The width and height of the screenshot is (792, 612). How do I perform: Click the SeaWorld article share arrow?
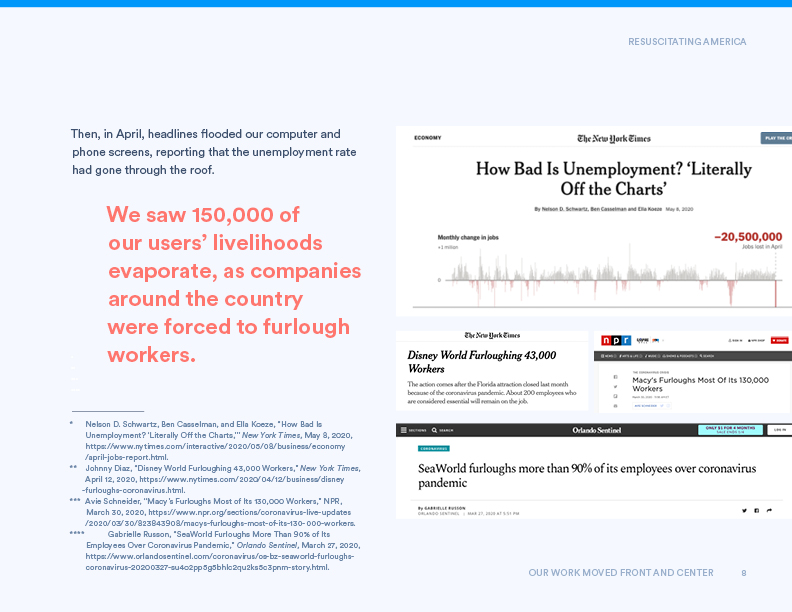769,511
